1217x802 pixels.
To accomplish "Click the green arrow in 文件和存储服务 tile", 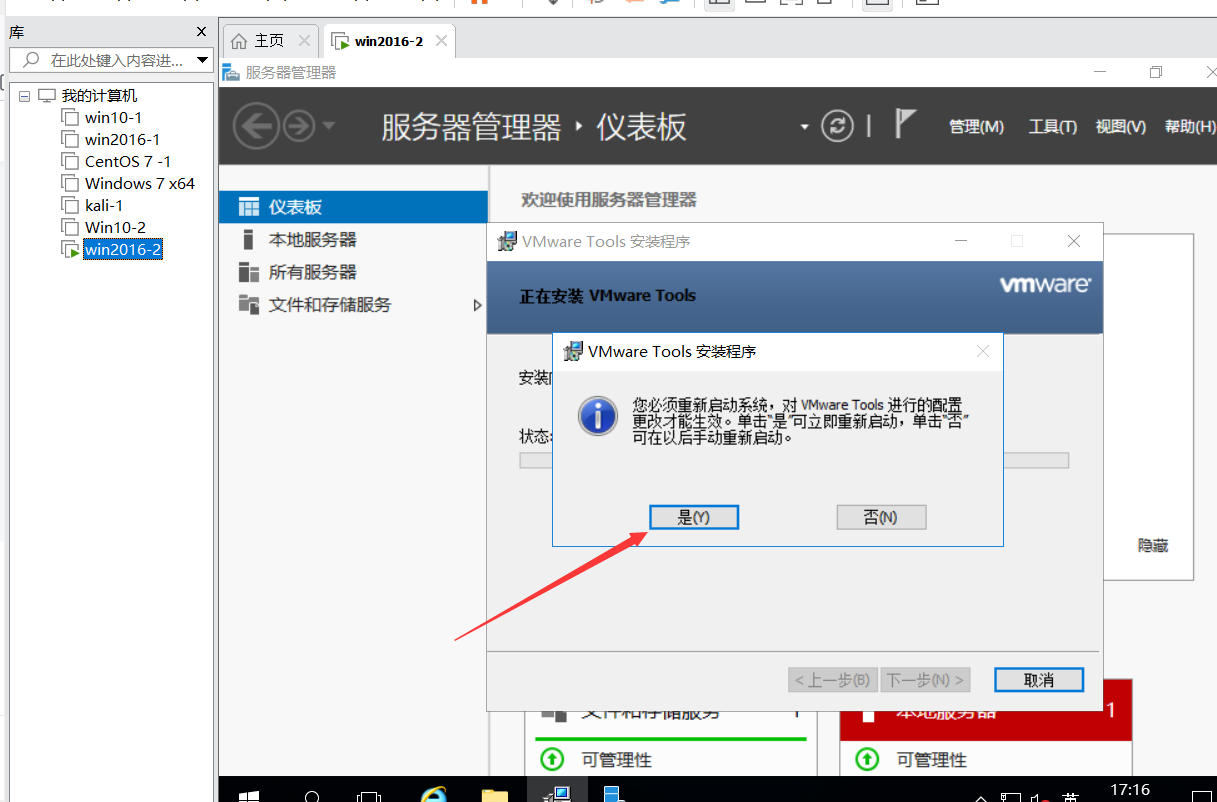I will (x=552, y=760).
